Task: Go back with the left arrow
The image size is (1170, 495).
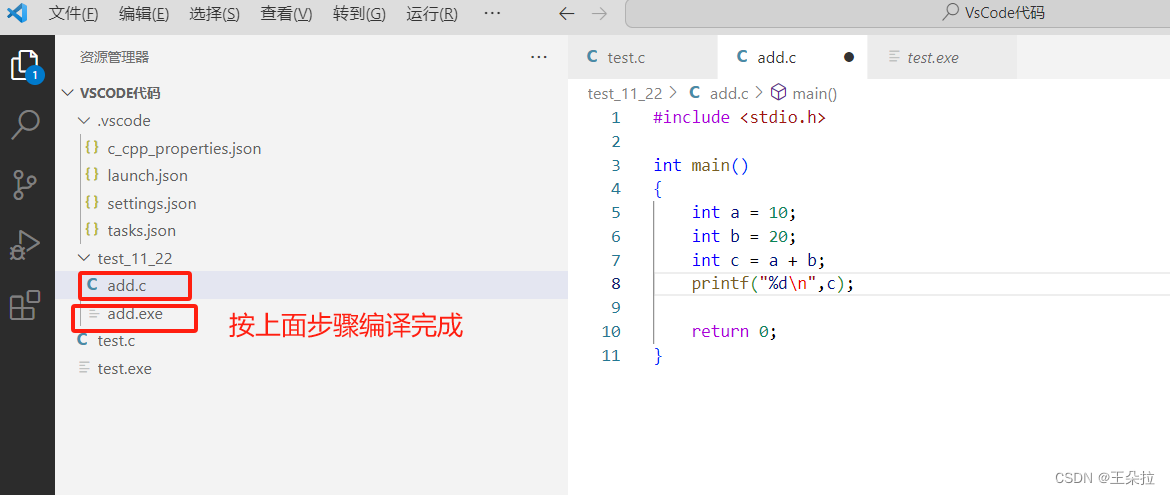Action: [567, 13]
